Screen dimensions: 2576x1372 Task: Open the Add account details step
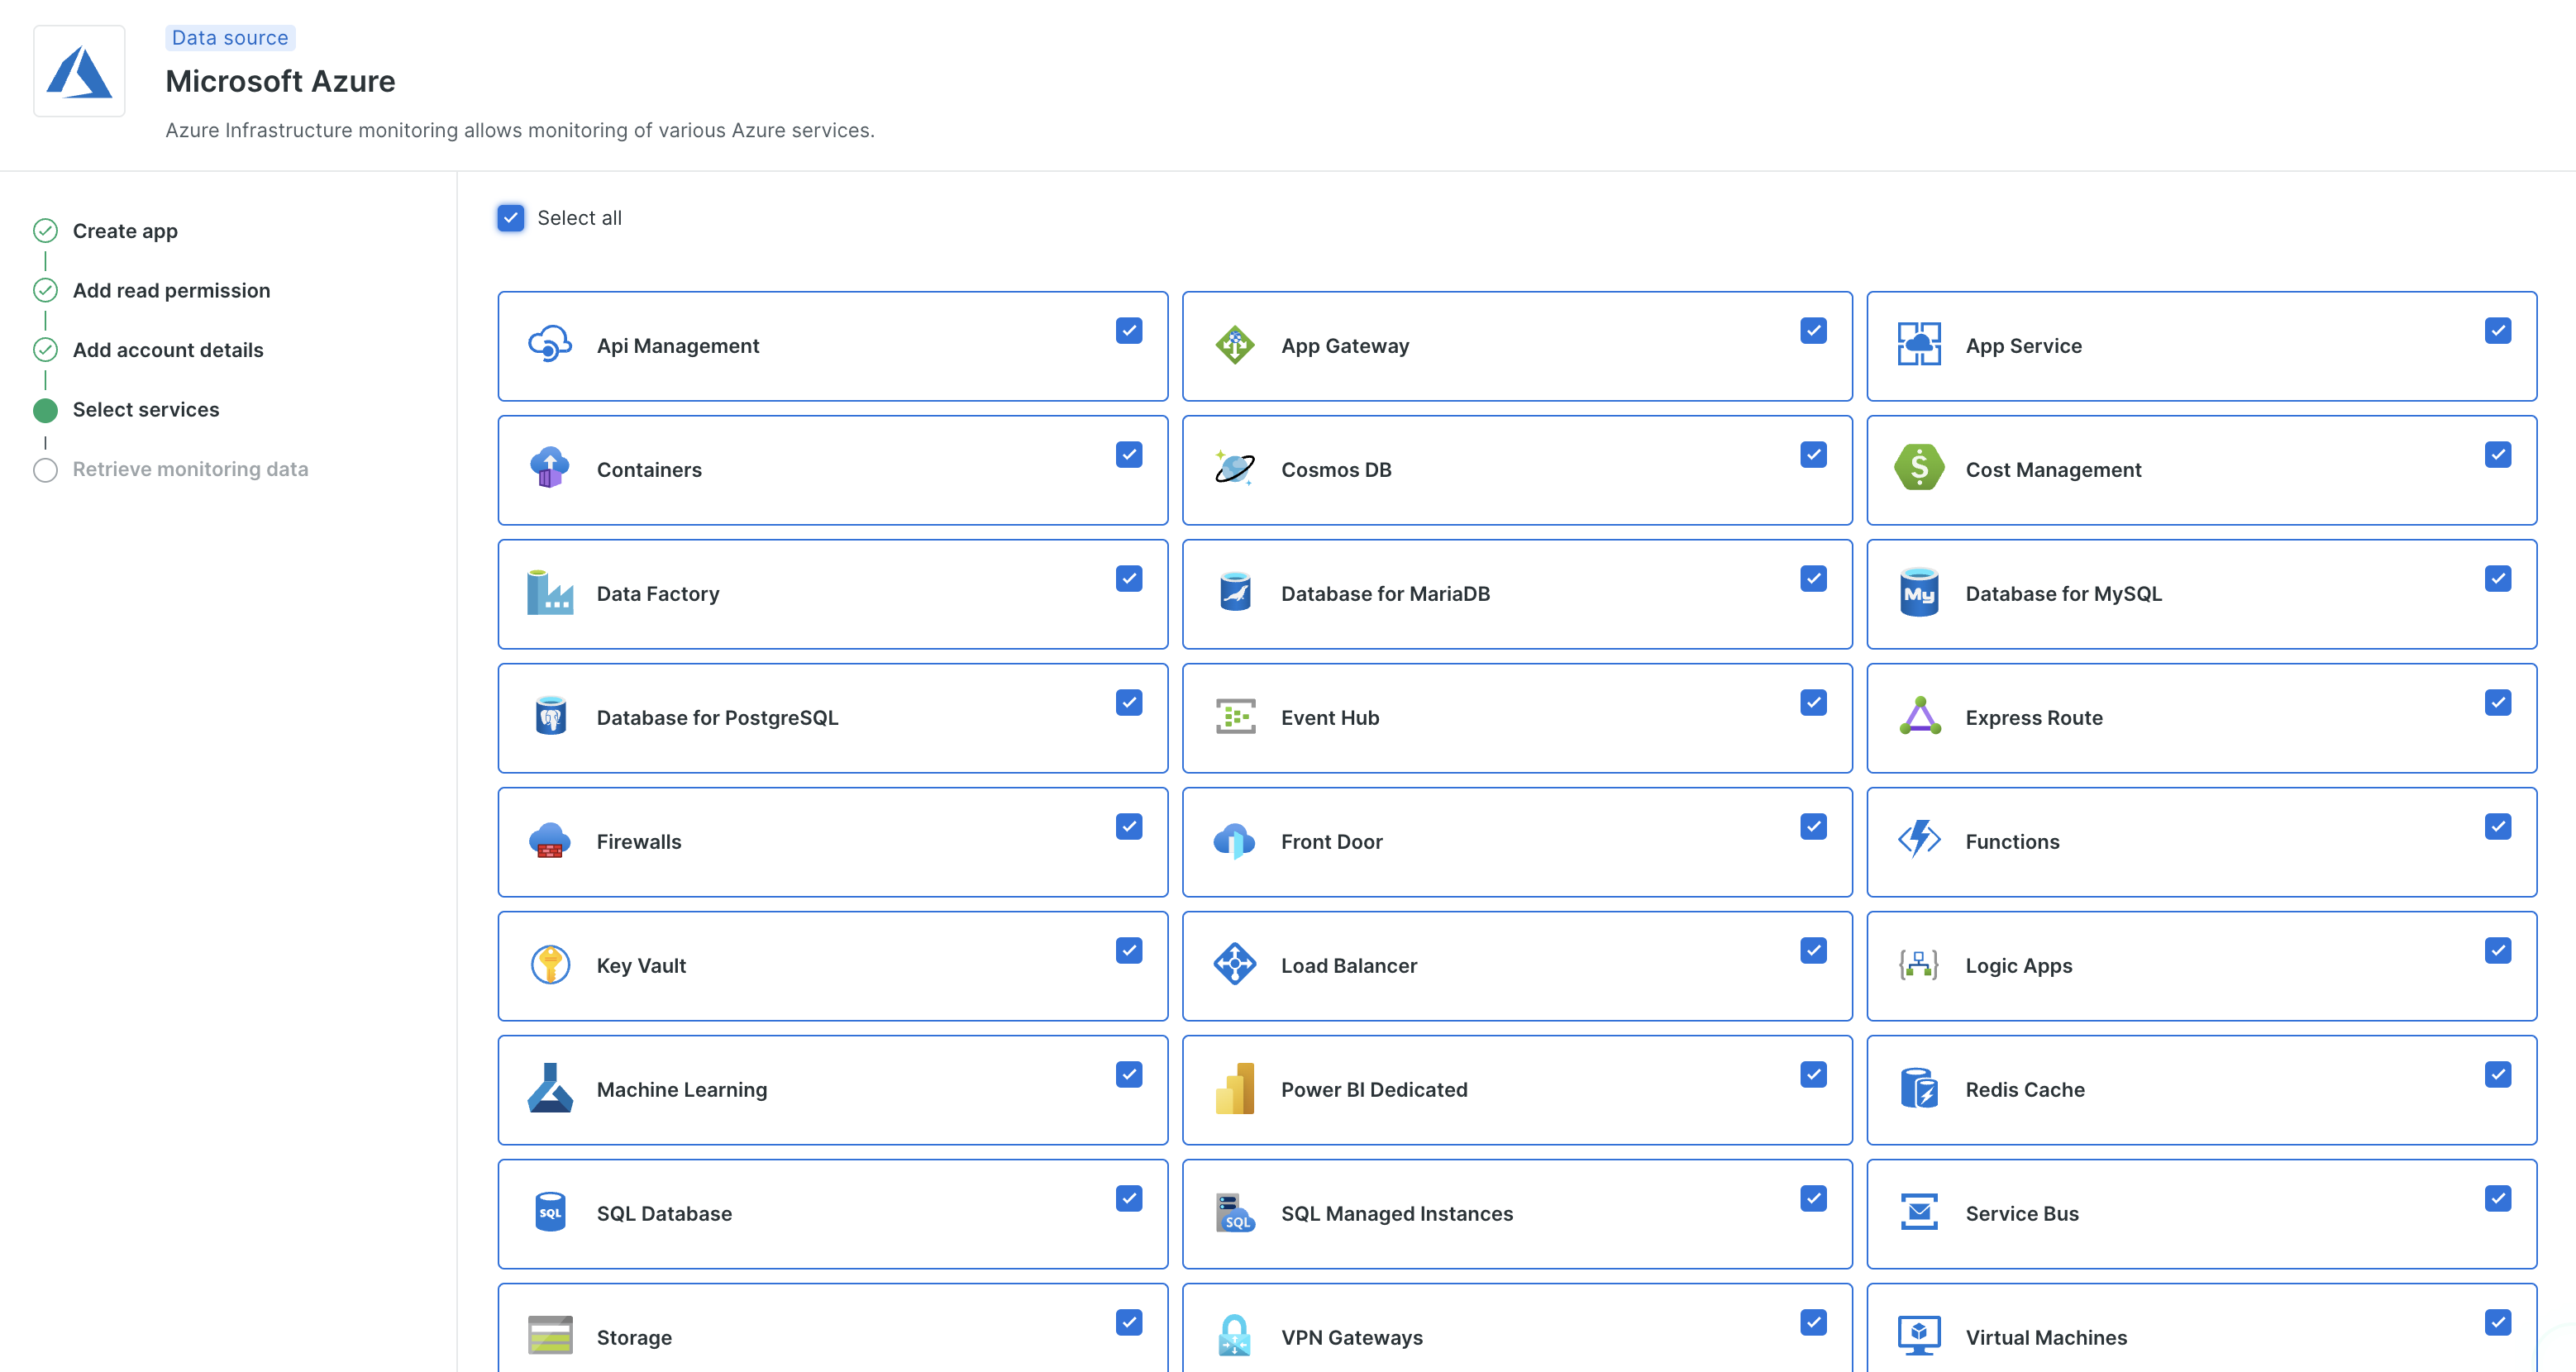pyautogui.click(x=167, y=350)
